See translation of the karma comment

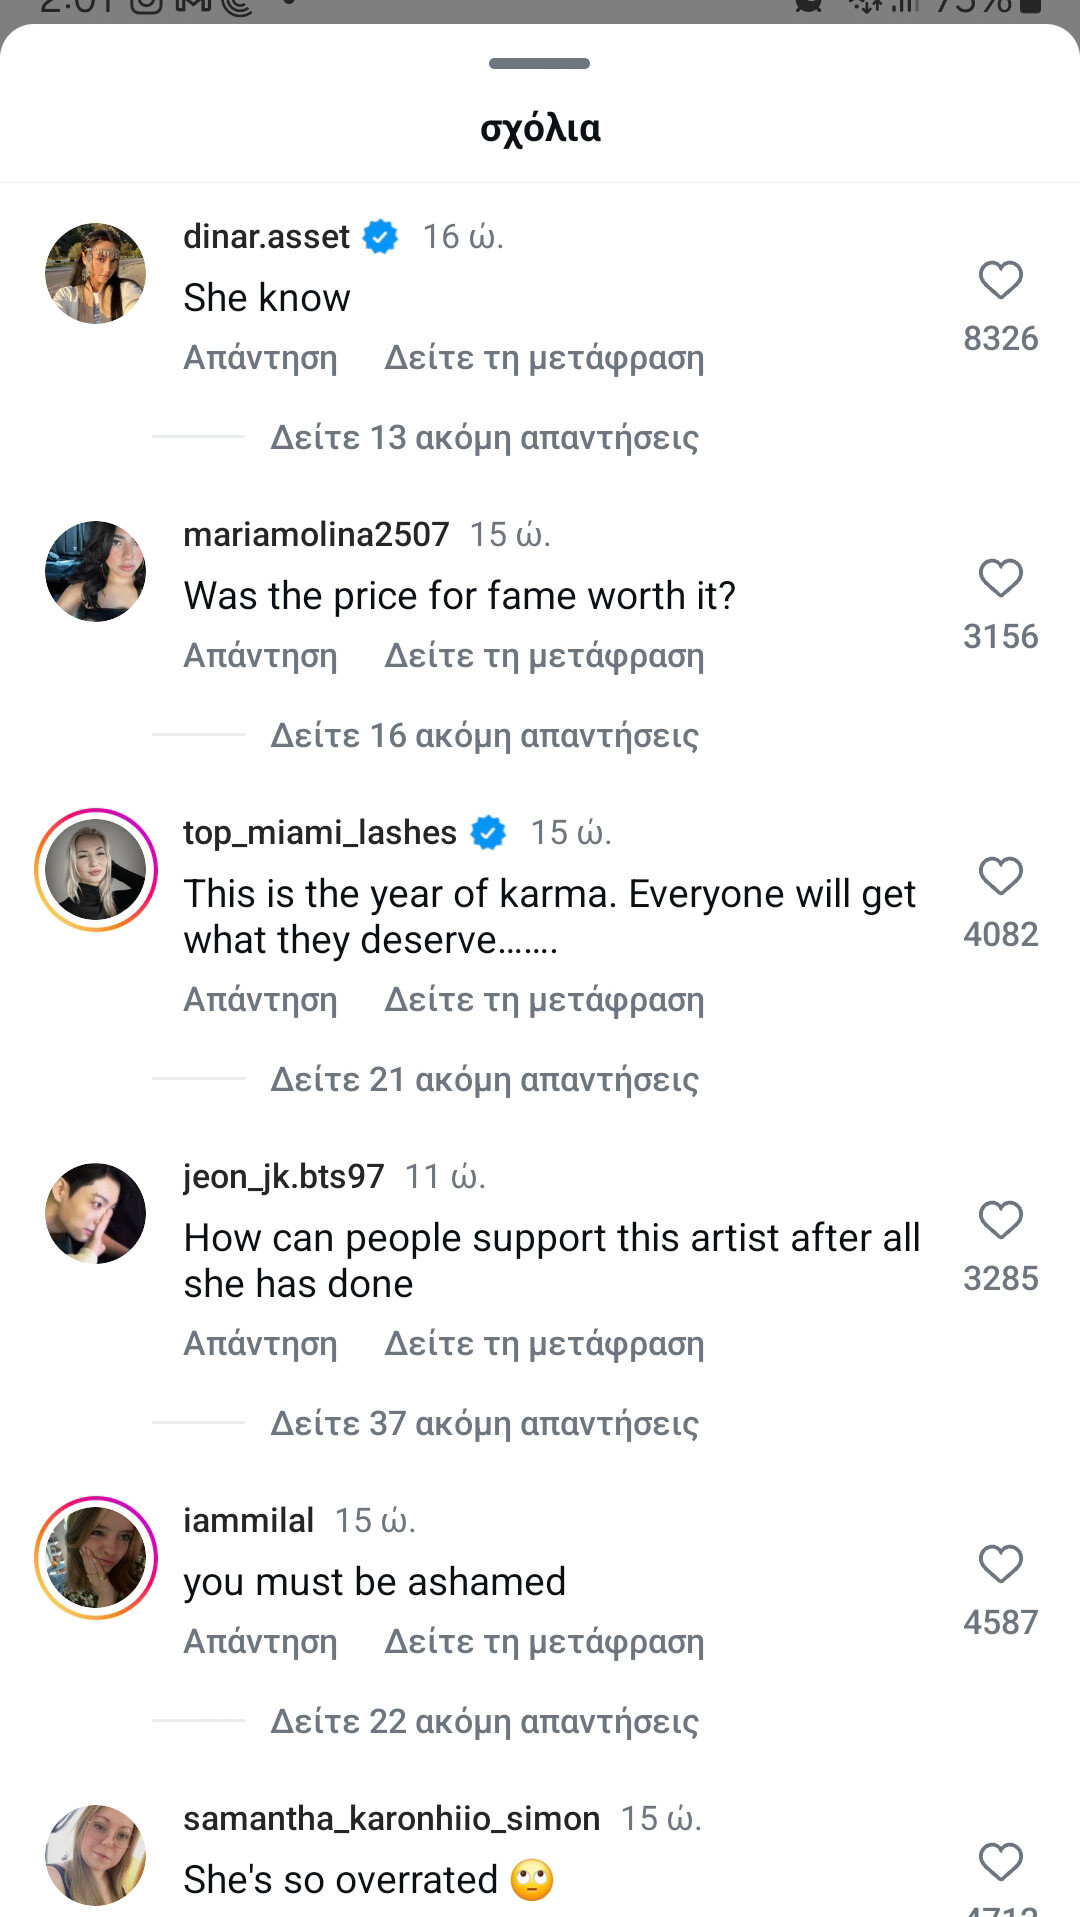(x=544, y=1000)
